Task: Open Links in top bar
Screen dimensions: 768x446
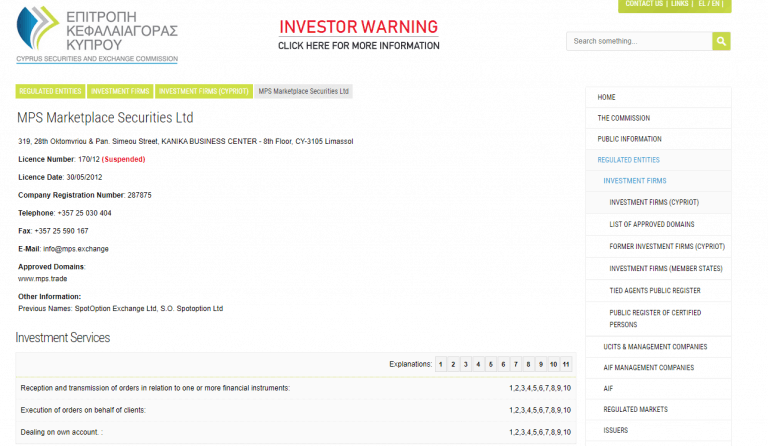Action: coord(679,4)
